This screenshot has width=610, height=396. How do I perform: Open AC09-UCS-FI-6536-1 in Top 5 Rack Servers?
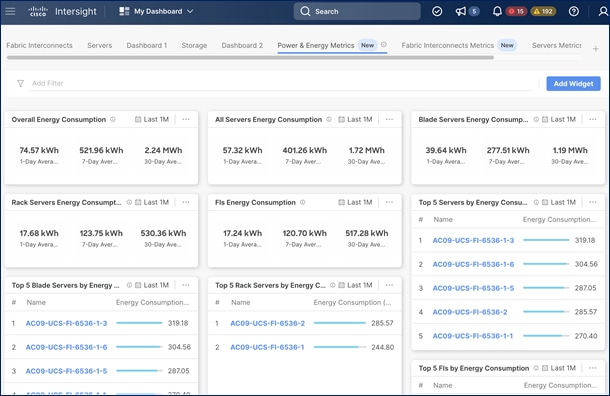click(267, 347)
